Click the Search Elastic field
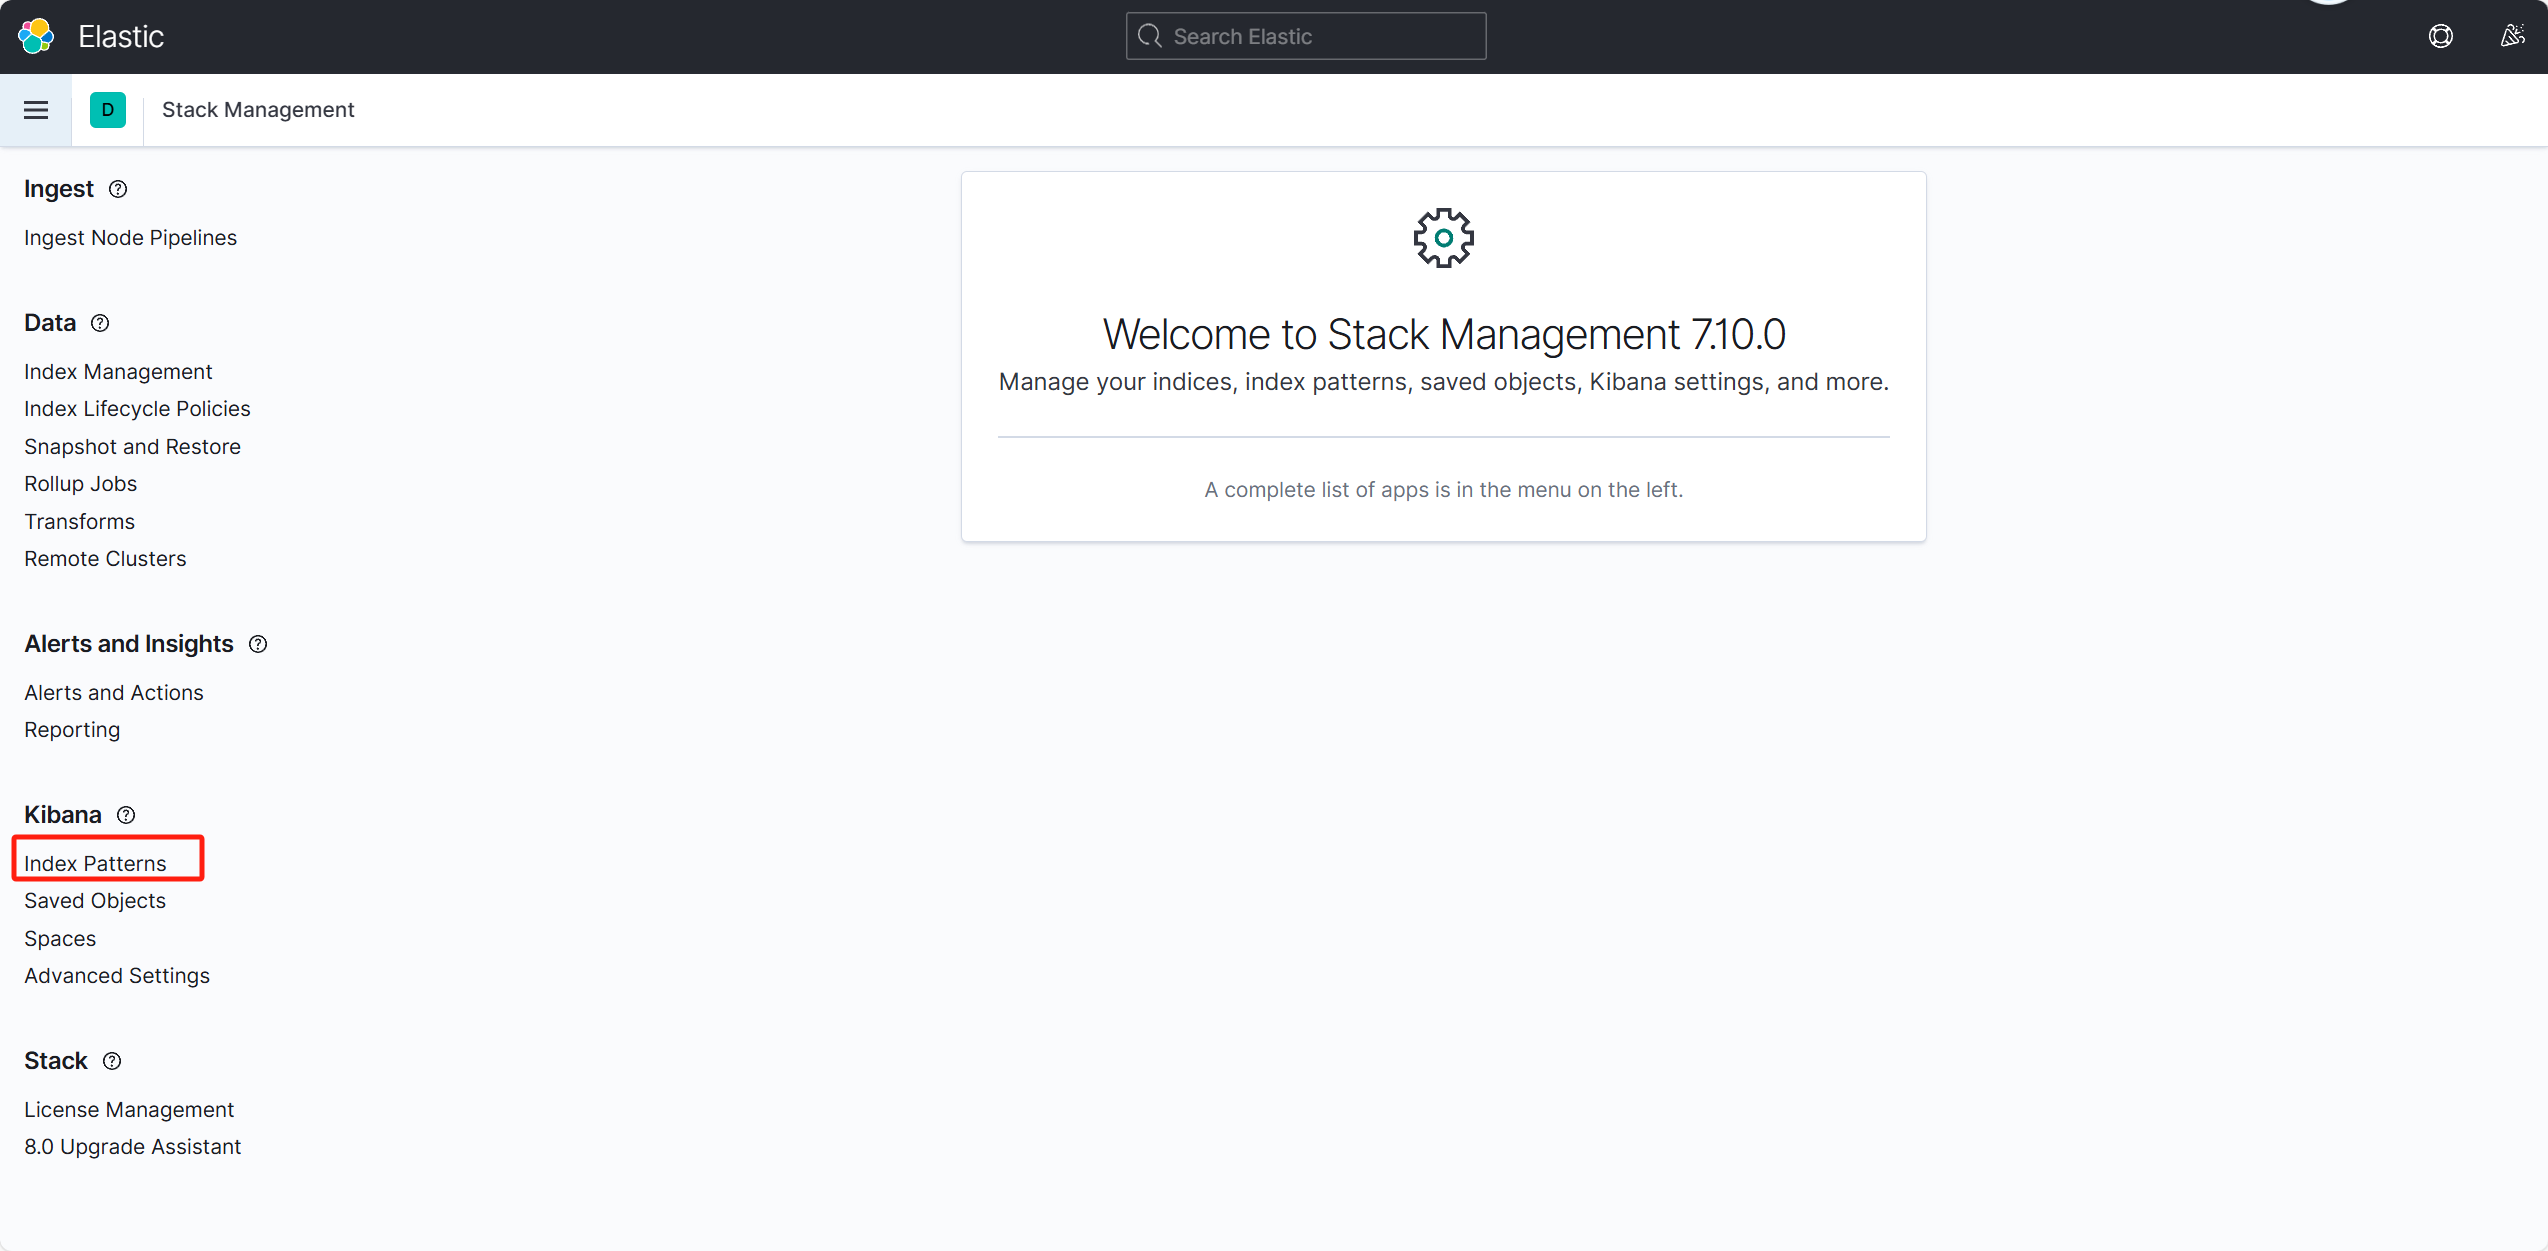Viewport: 2548px width, 1251px height. pyautogui.click(x=1305, y=36)
